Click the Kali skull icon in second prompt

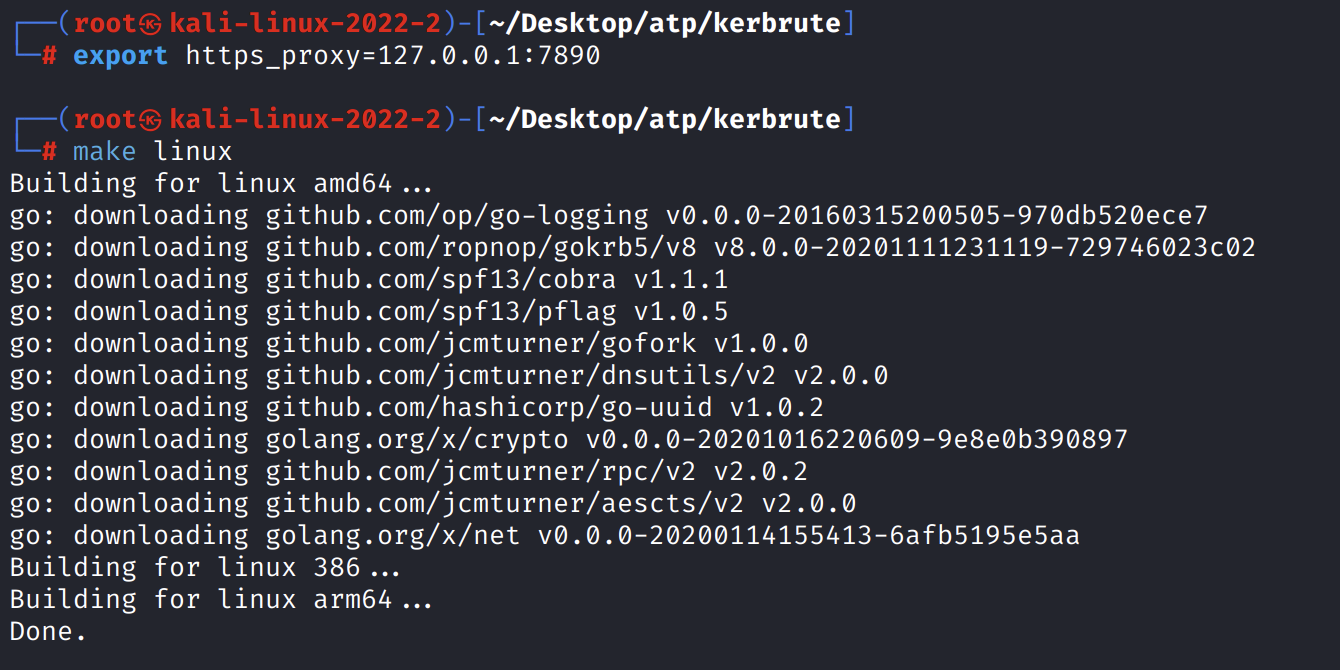click(151, 120)
